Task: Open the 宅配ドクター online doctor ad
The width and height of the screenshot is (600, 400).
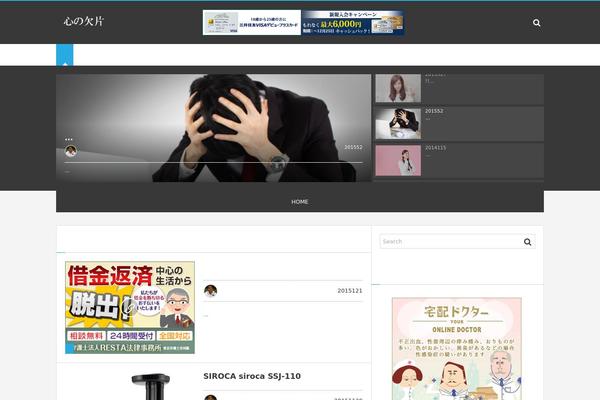Action: point(457,349)
